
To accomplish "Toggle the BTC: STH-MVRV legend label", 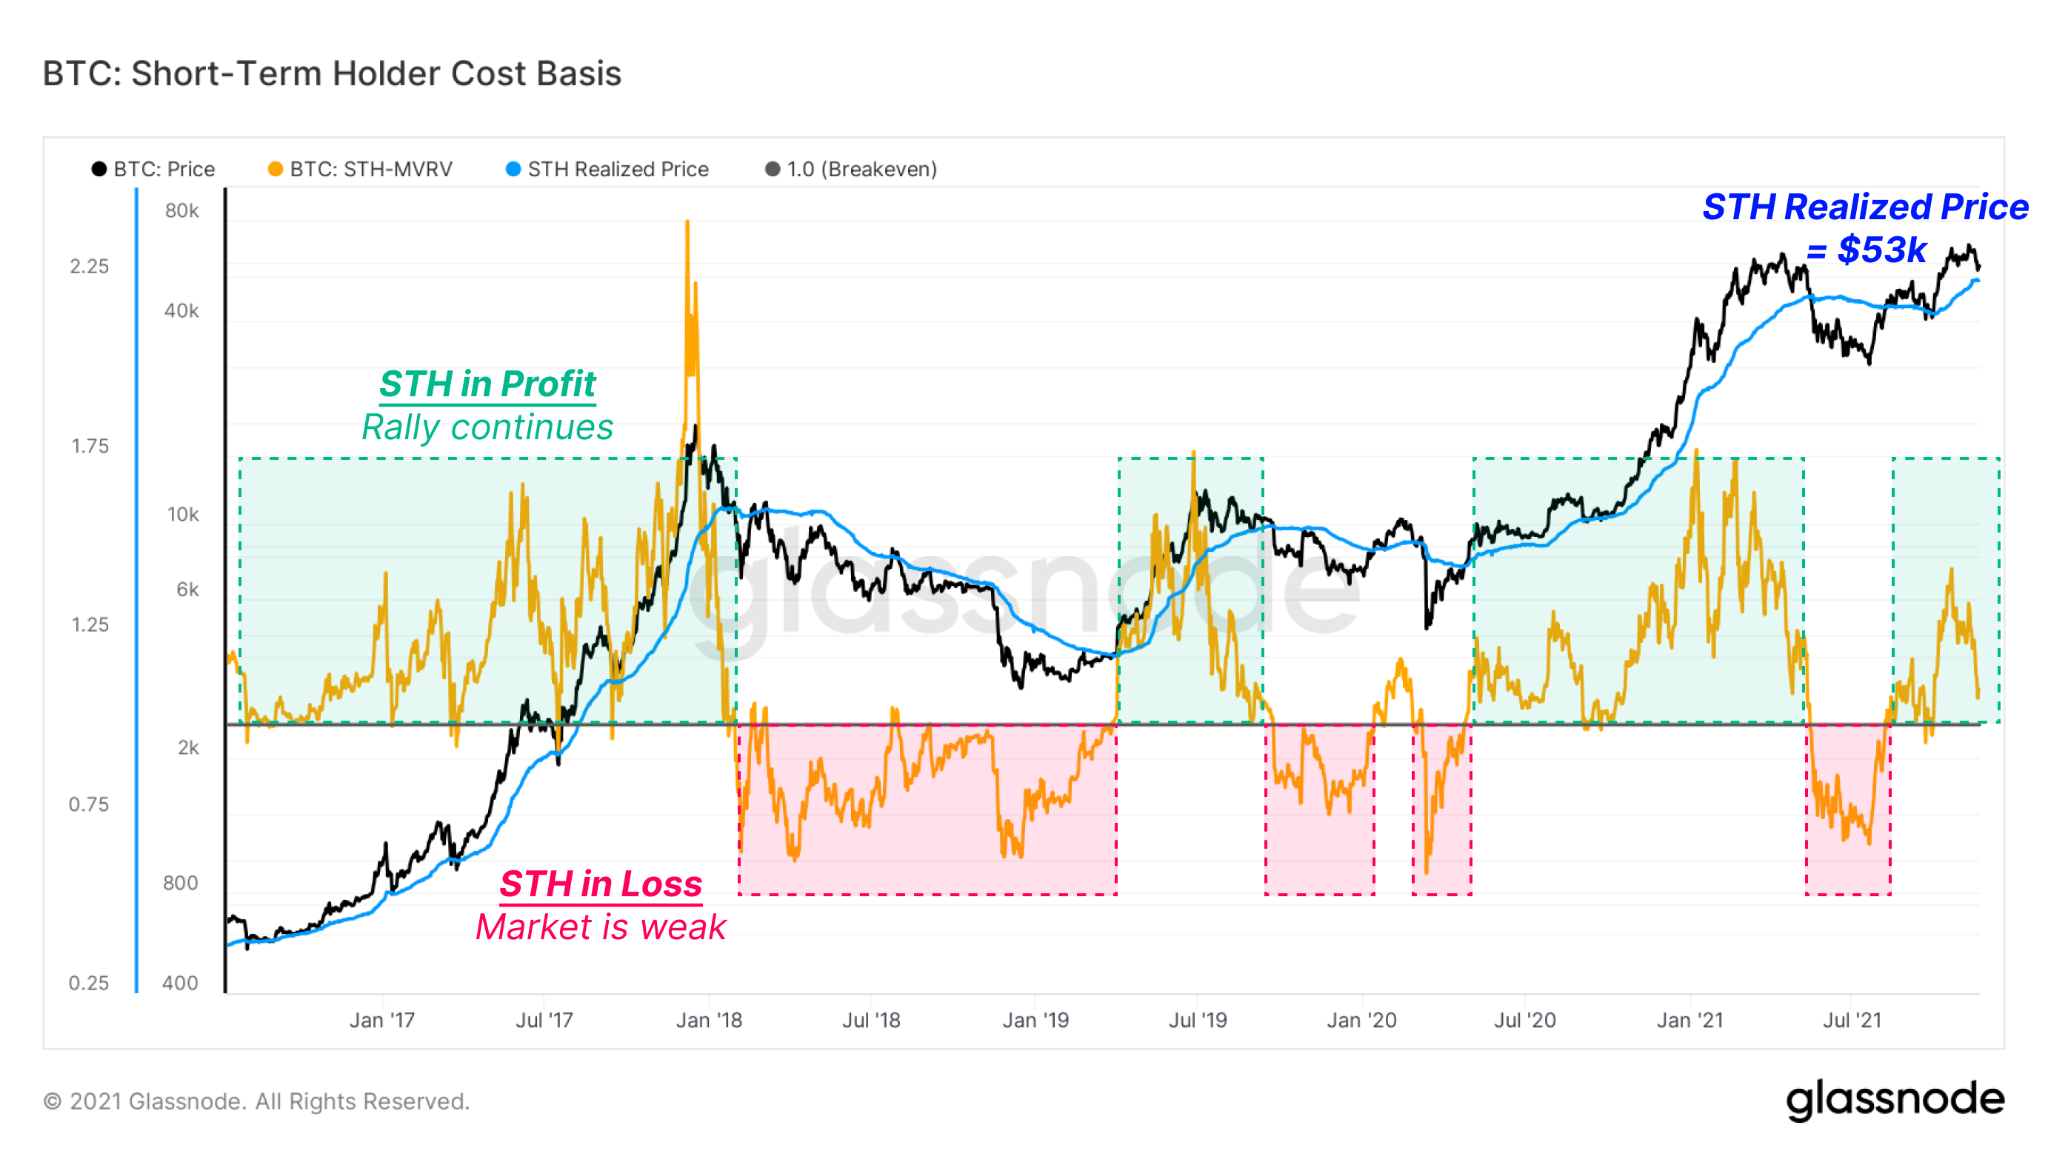I will 371,169.
